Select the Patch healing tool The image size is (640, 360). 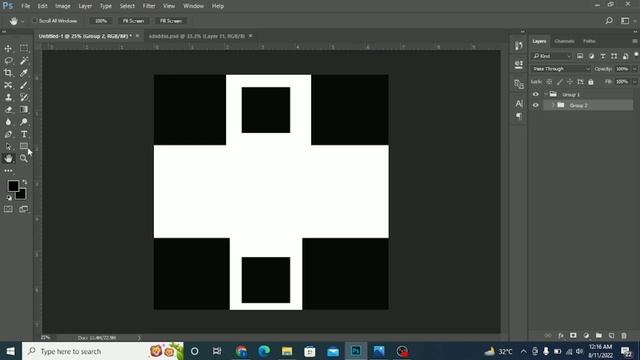8,85
